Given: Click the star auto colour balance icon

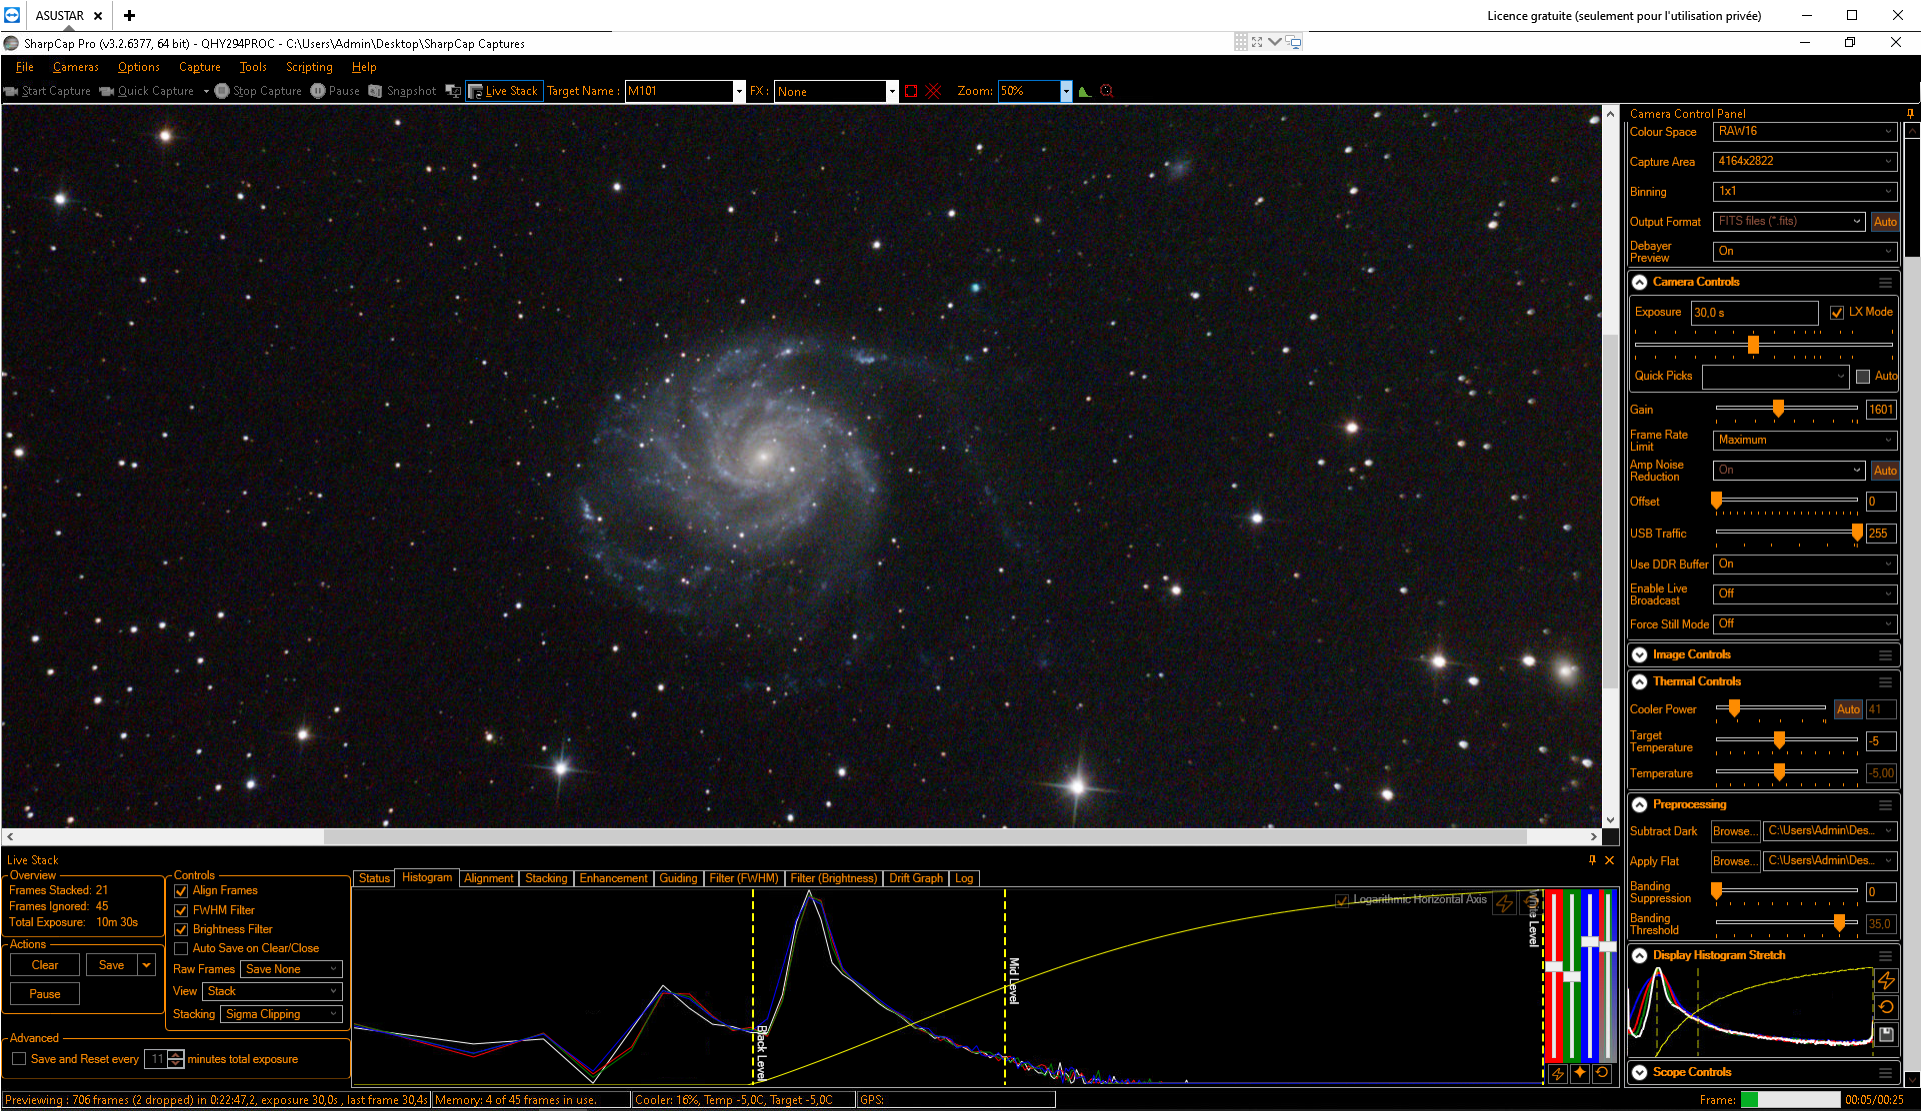Looking at the screenshot, I should pos(1580,1073).
